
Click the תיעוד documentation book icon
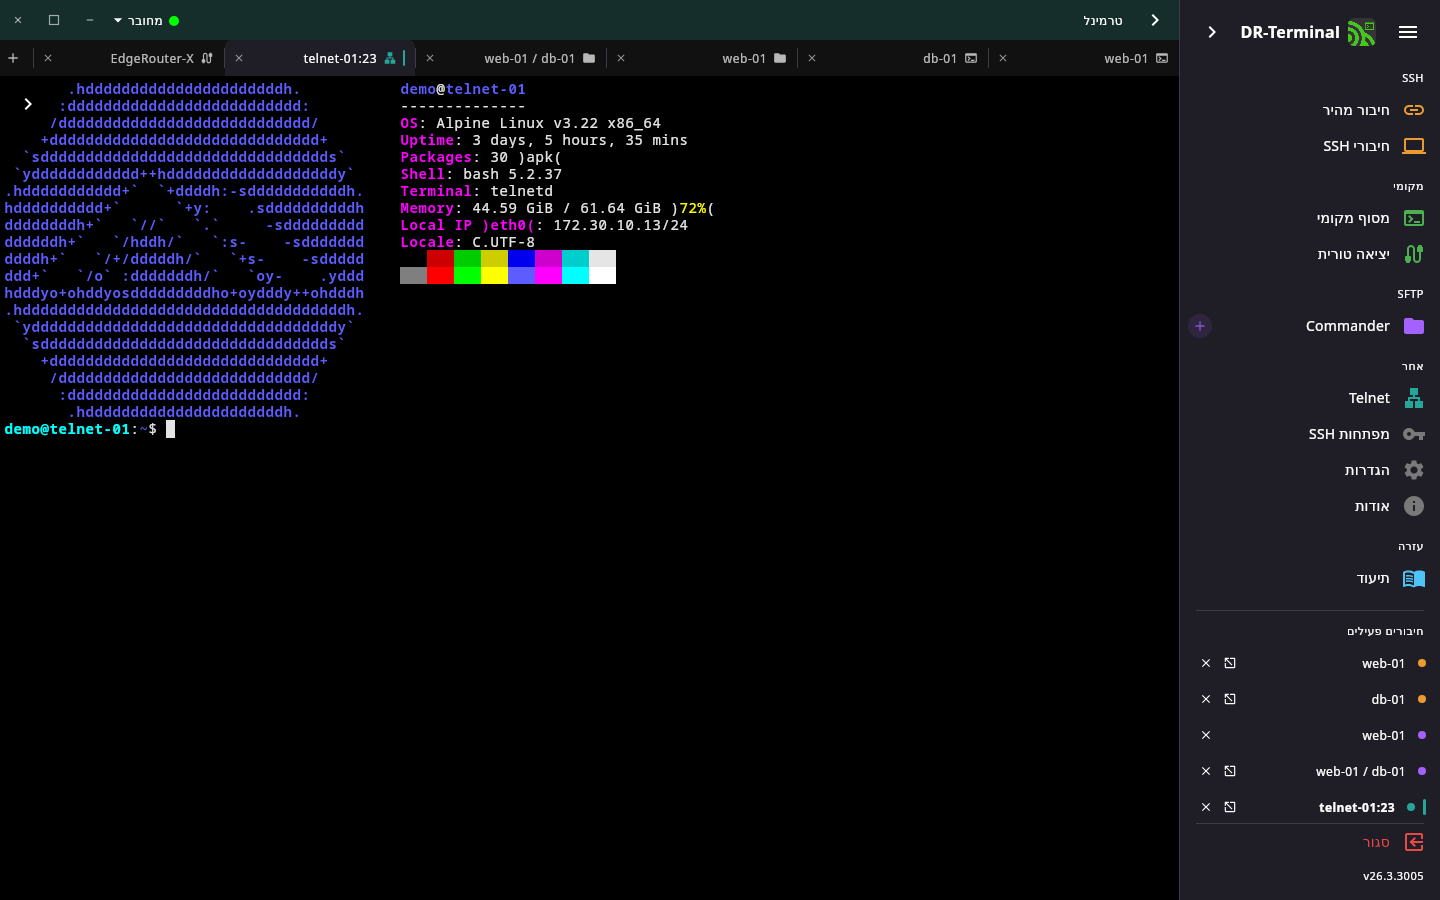[1414, 578]
